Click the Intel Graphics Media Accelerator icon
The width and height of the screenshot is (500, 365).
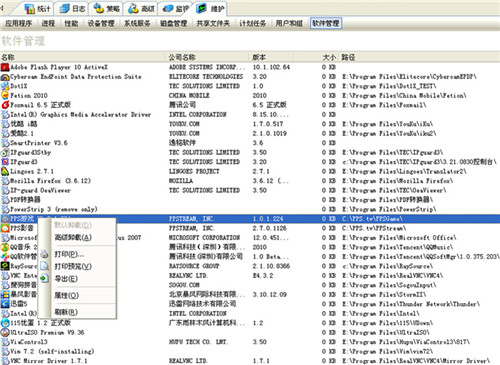click(5, 115)
